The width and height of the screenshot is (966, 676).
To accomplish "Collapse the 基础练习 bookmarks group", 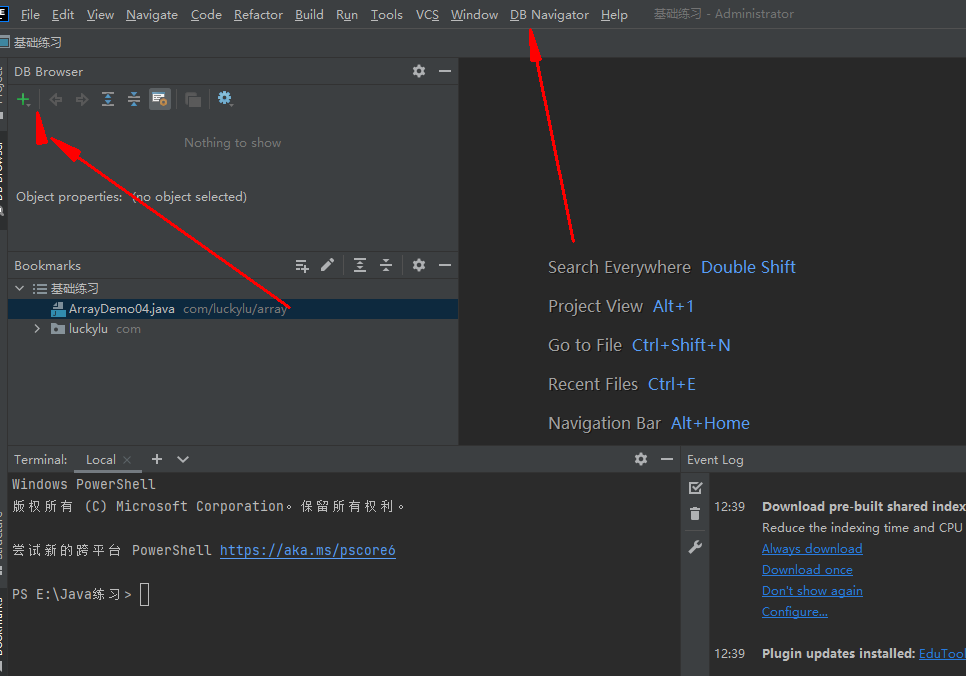I will point(19,288).
